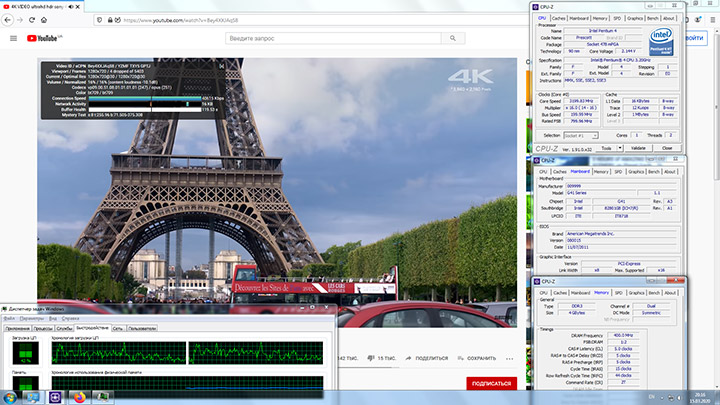This screenshot has height=405, width=720.
Task: Open Bench tab in top CPU-Z window
Action: (652, 18)
